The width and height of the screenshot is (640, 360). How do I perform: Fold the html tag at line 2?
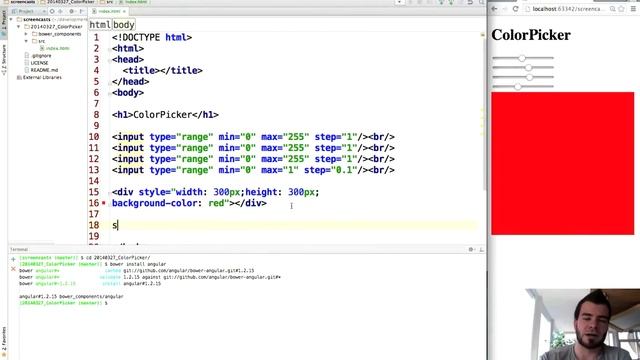(109, 49)
